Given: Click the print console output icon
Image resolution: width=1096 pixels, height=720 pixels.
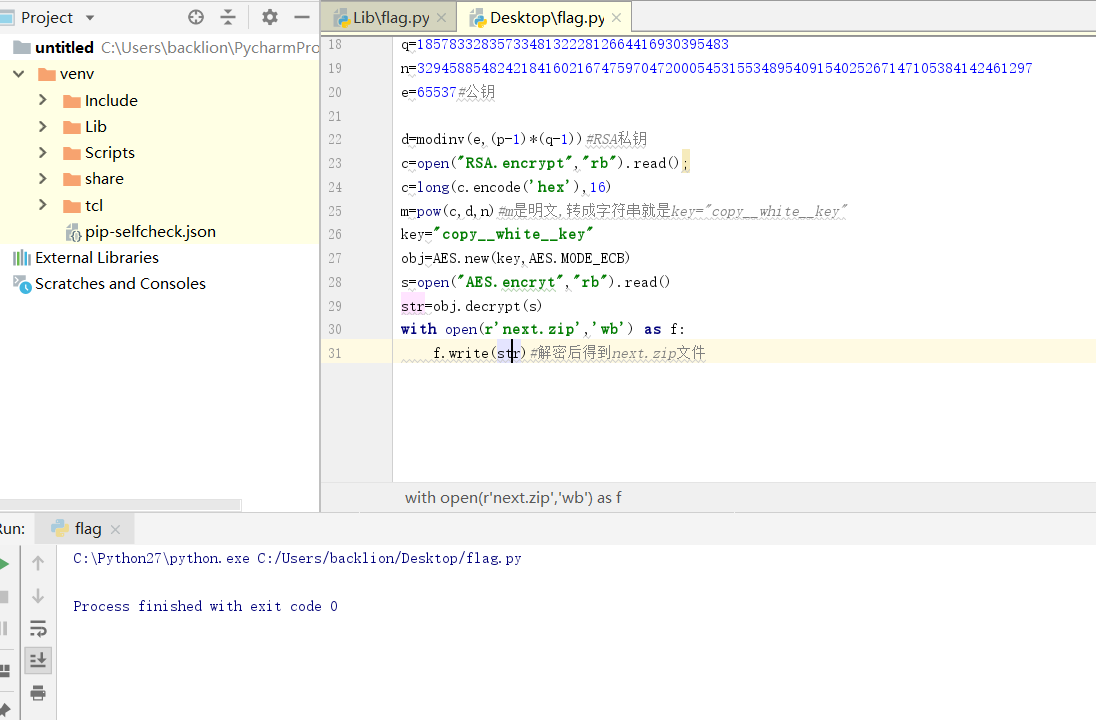Looking at the screenshot, I should [38, 693].
